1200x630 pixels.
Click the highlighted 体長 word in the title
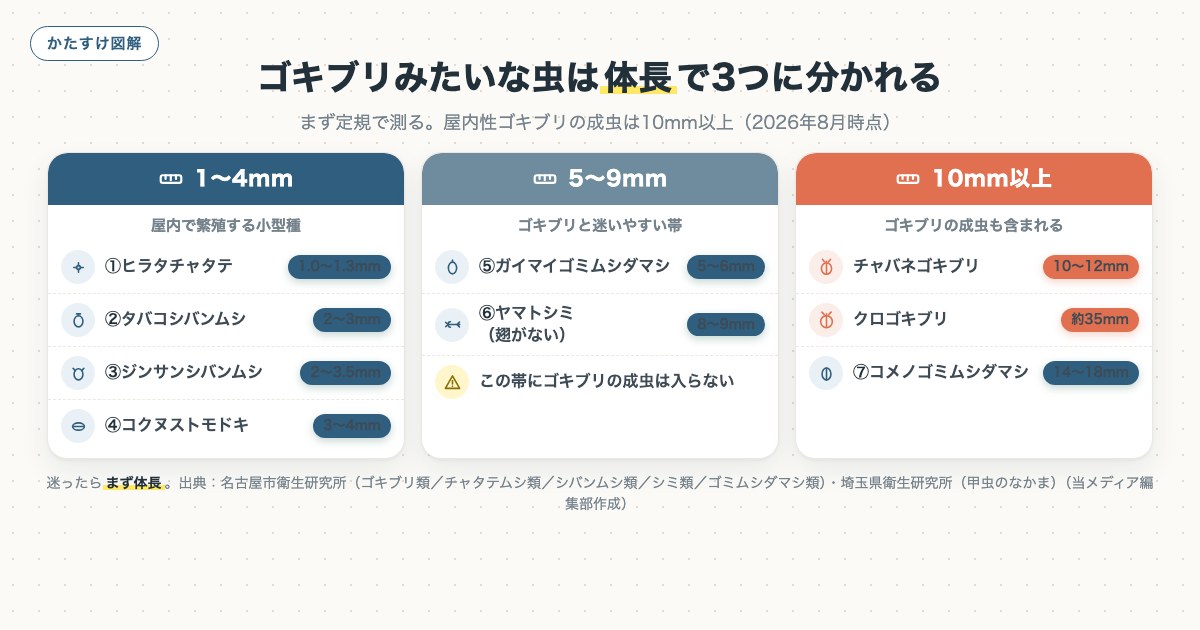pos(640,77)
